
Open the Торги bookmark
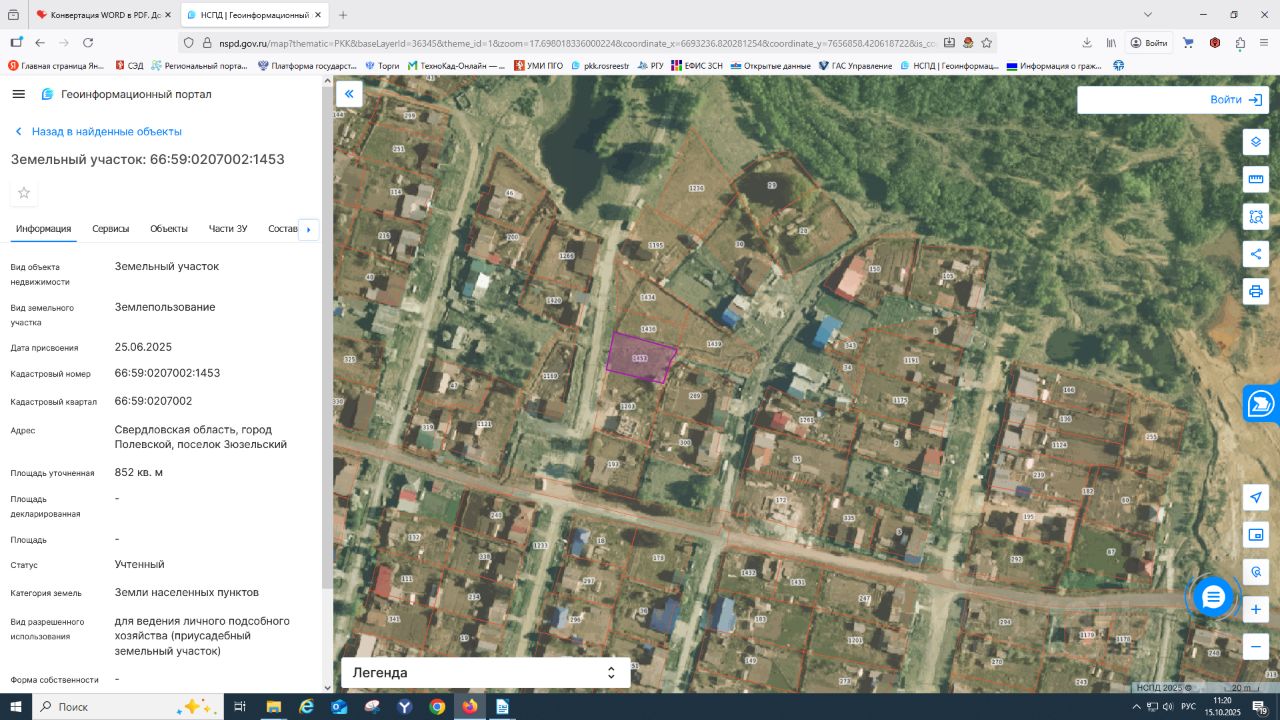click(x=382, y=66)
